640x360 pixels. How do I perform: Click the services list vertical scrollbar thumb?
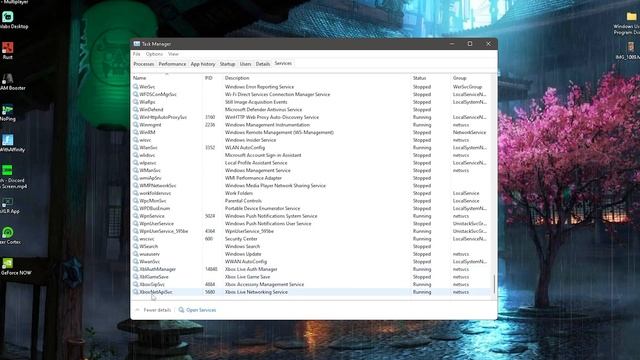[x=494, y=284]
